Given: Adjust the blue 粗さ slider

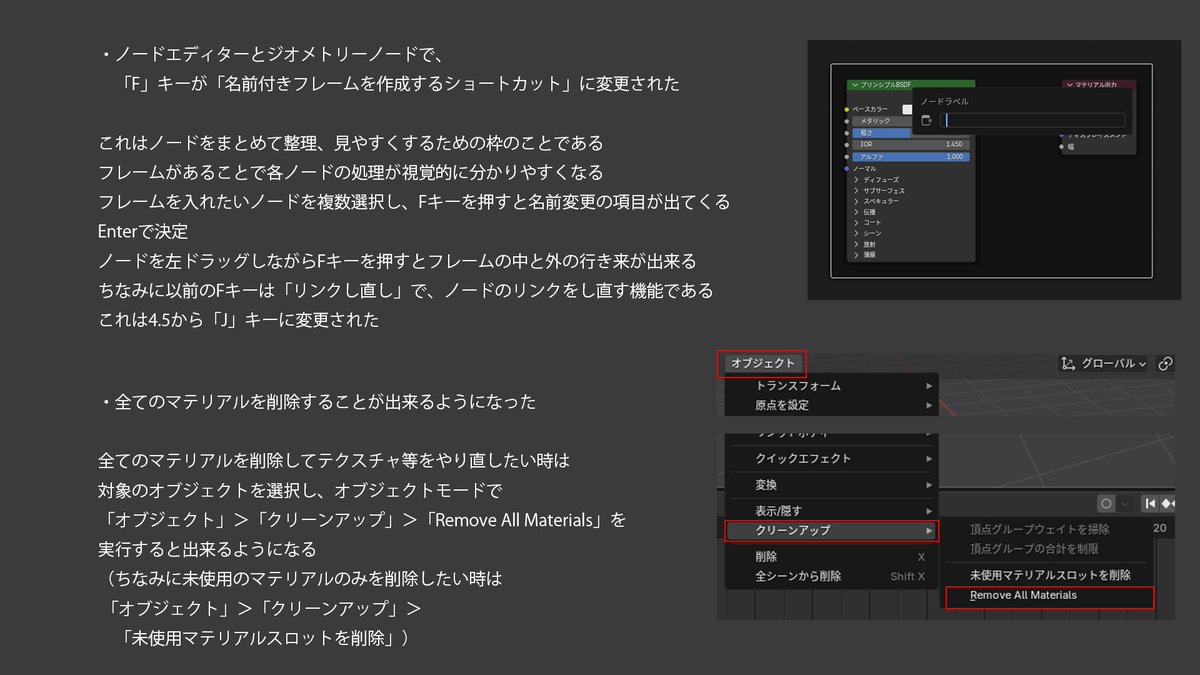Looking at the screenshot, I should point(882,133).
